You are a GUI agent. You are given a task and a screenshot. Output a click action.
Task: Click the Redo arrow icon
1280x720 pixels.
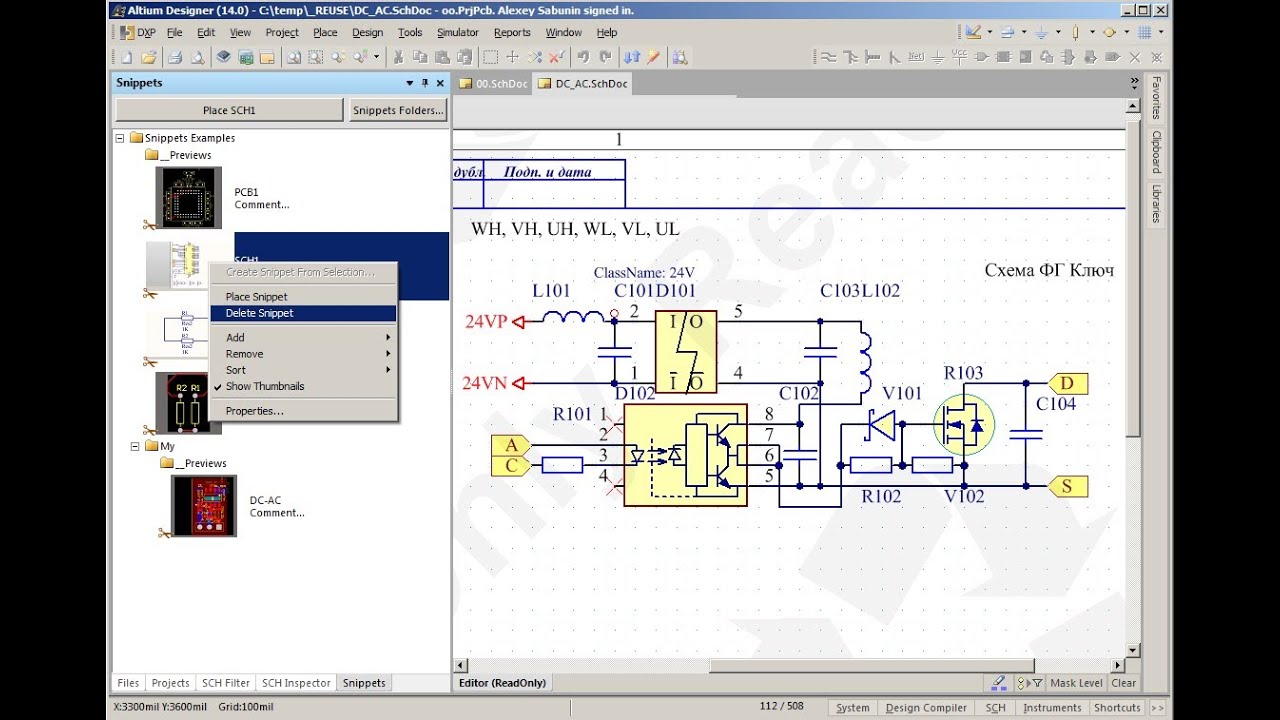[605, 57]
